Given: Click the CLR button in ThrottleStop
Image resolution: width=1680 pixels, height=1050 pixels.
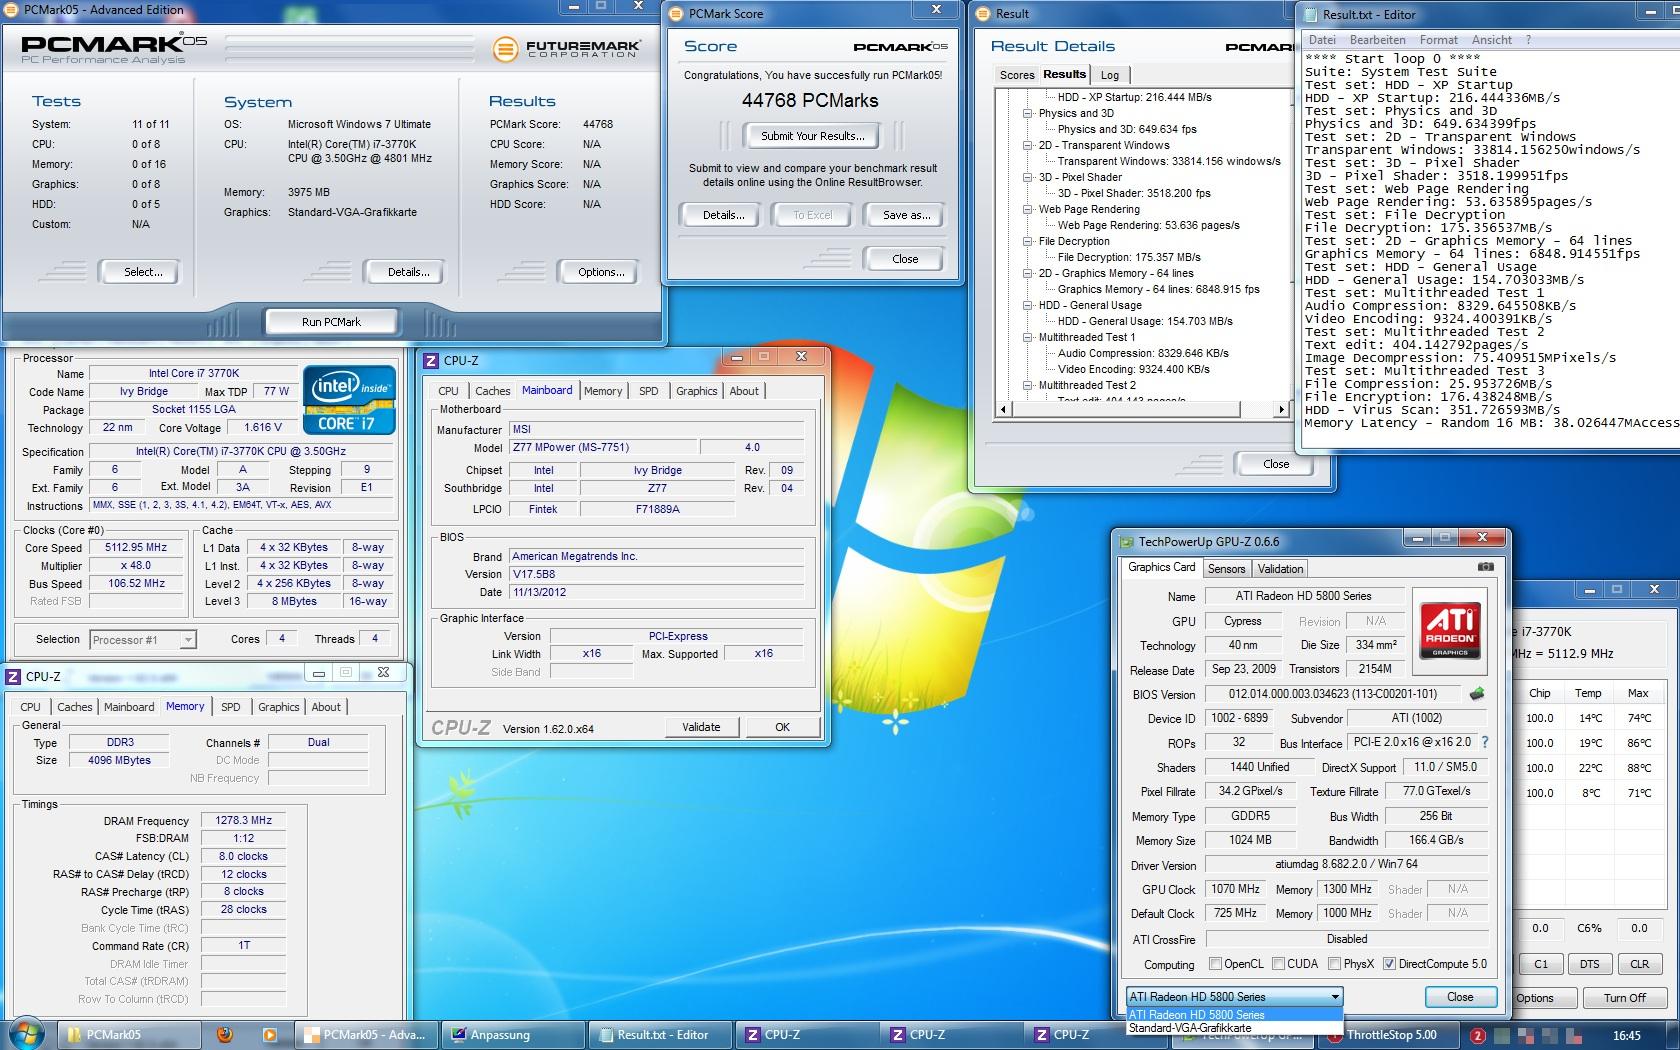Looking at the screenshot, I should tap(1639, 964).
